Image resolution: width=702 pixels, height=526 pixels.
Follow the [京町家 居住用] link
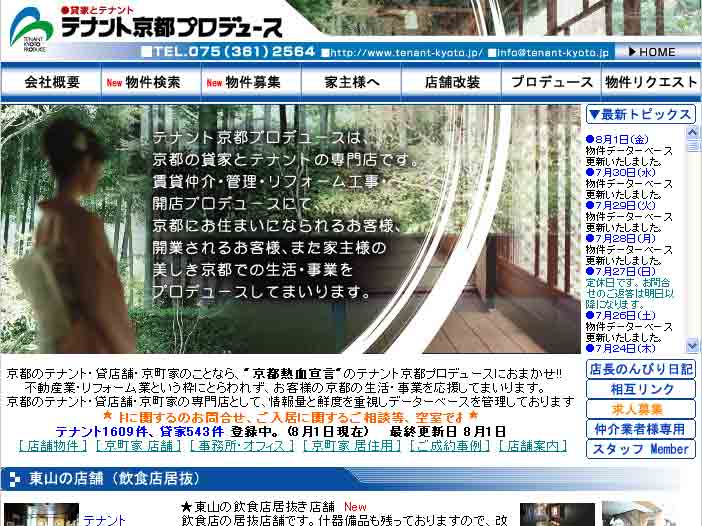pyautogui.click(x=352, y=446)
